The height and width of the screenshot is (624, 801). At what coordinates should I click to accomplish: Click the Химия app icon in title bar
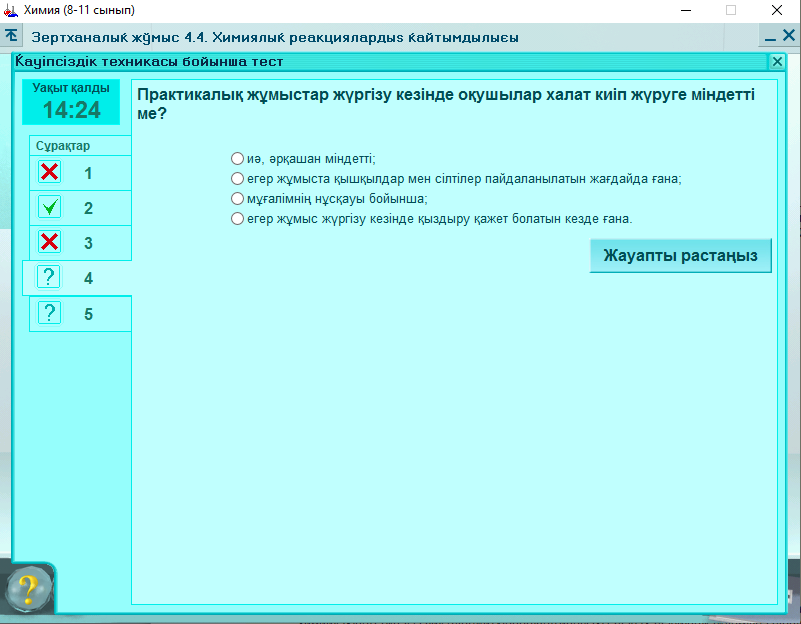tap(11, 10)
